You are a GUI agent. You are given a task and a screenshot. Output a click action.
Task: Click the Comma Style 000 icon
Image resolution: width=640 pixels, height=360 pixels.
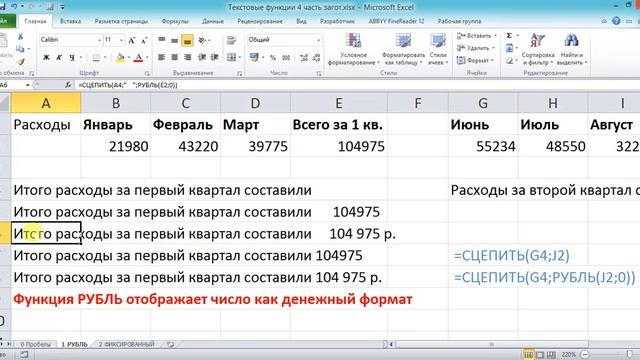point(286,58)
